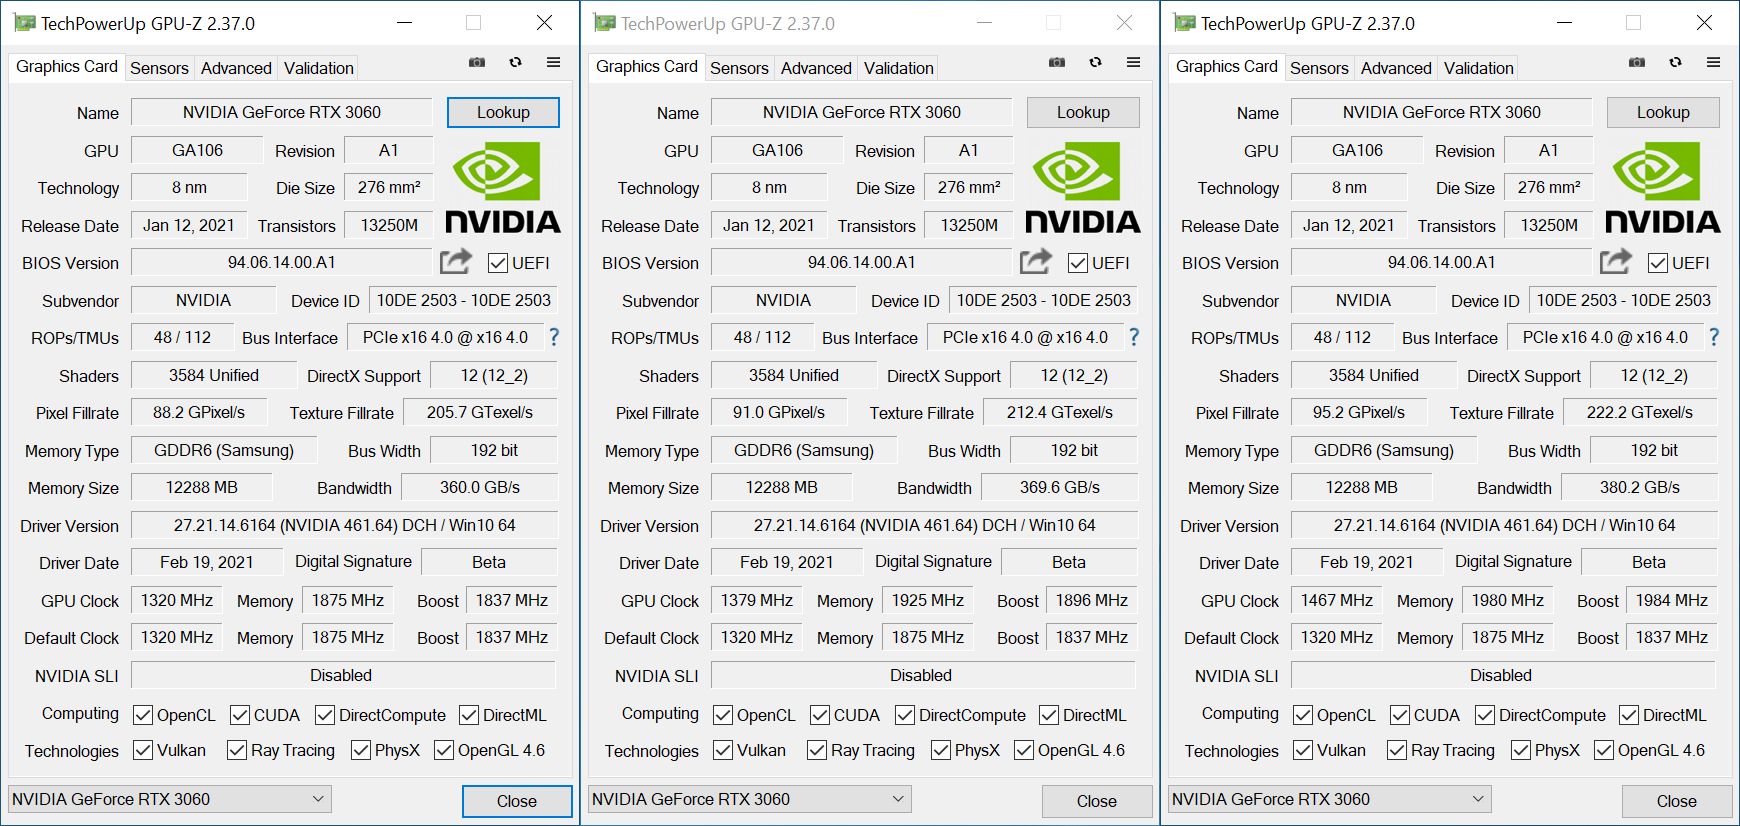Click Close button at bottom of right window
Viewport: 1740px width, 826px height.
(1677, 801)
